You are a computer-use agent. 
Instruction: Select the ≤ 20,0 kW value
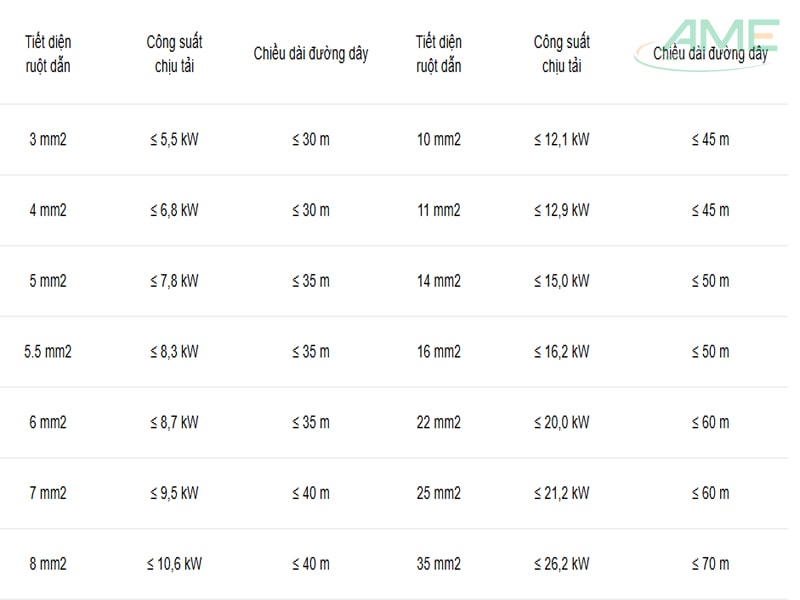[562, 422]
